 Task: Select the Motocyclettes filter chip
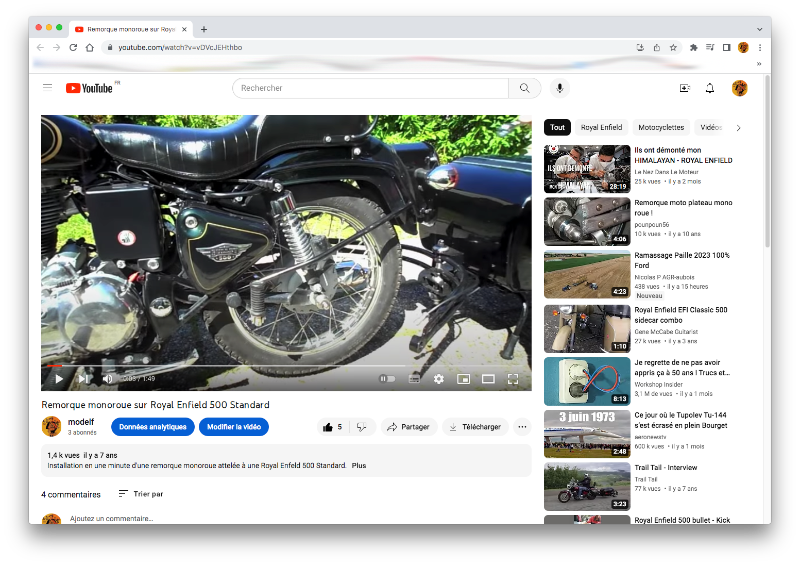[661, 128]
